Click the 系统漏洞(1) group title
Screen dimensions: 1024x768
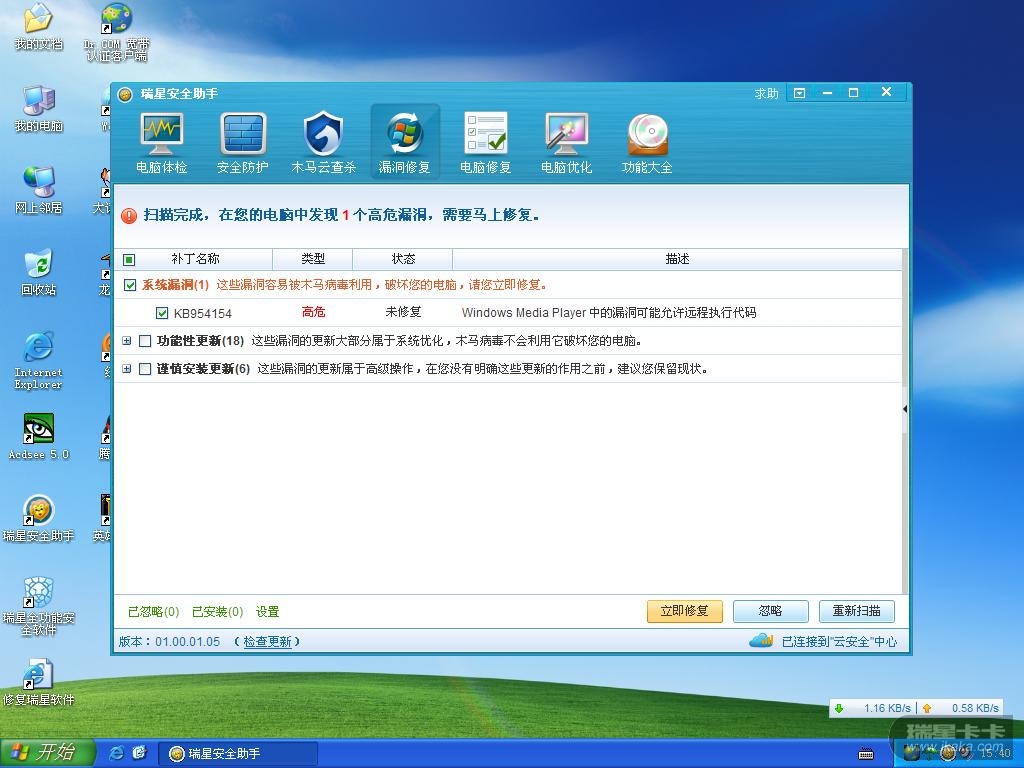(175, 285)
